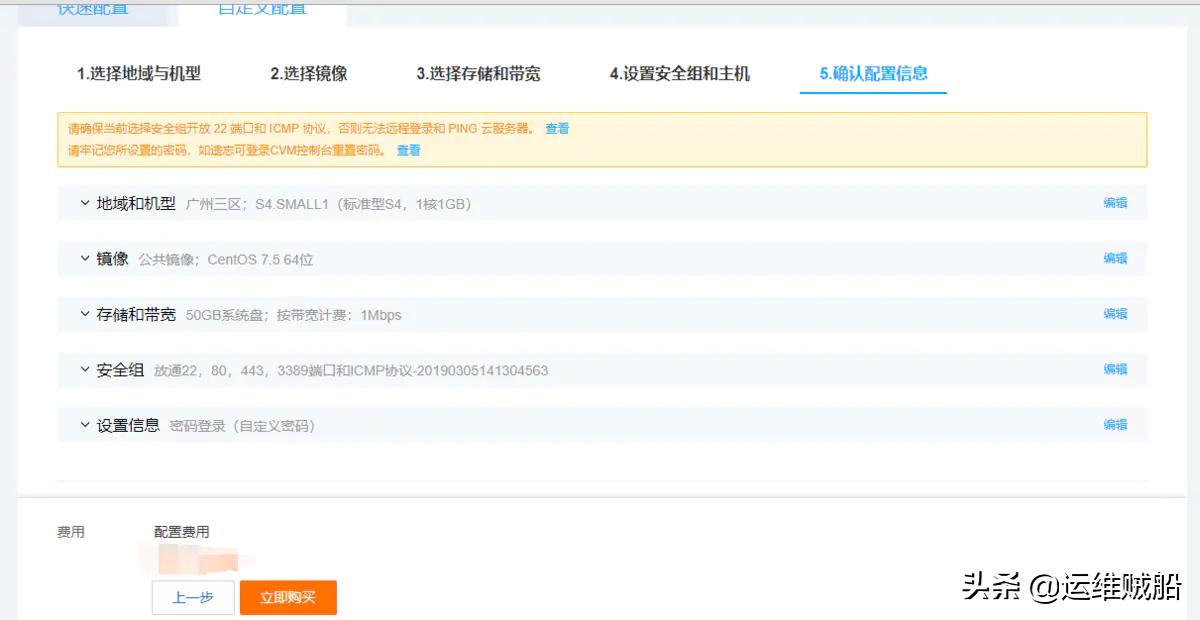Screen dimensions: 1200x620
Task: 点击地域和机型行的编辑链接
Action: (1116, 202)
